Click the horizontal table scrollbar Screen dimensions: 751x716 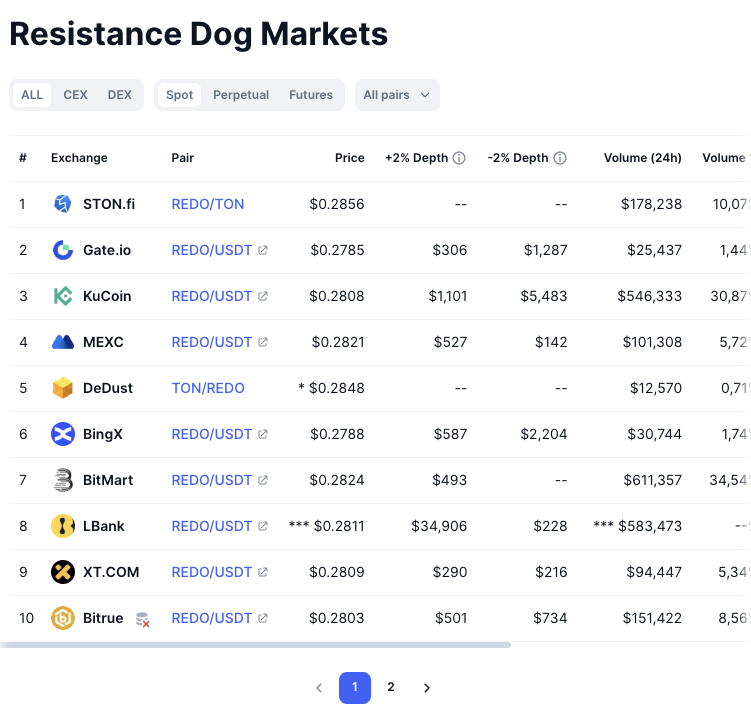256,645
